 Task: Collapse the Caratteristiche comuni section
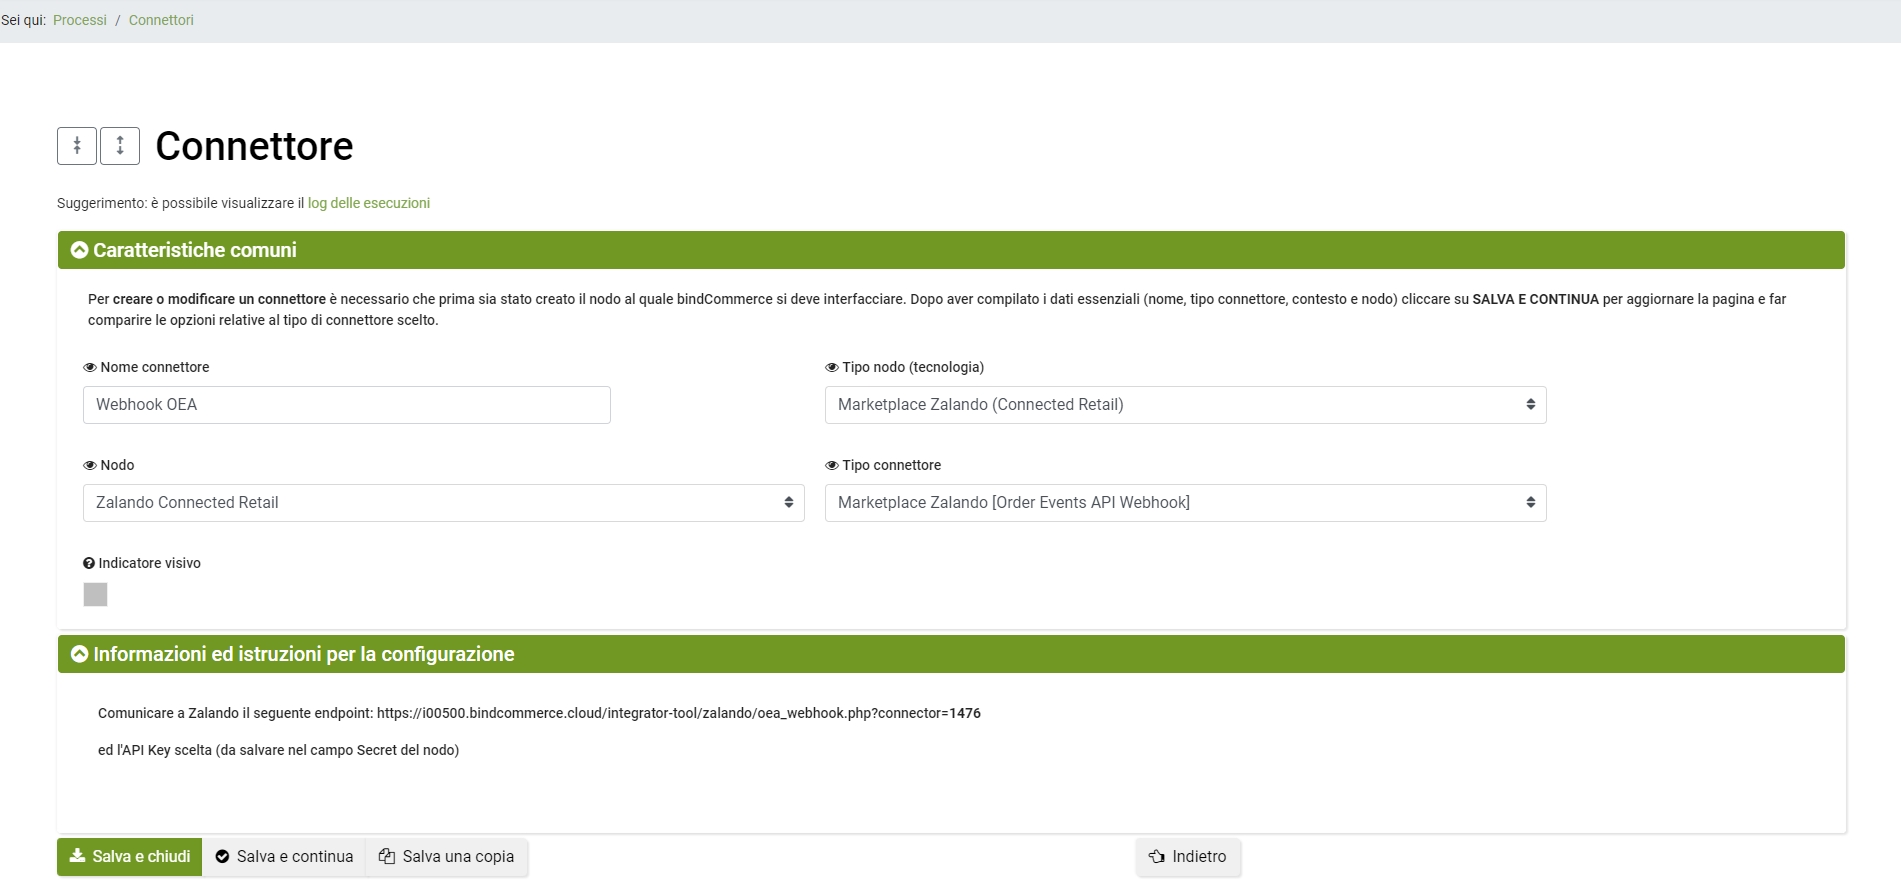[80, 250]
